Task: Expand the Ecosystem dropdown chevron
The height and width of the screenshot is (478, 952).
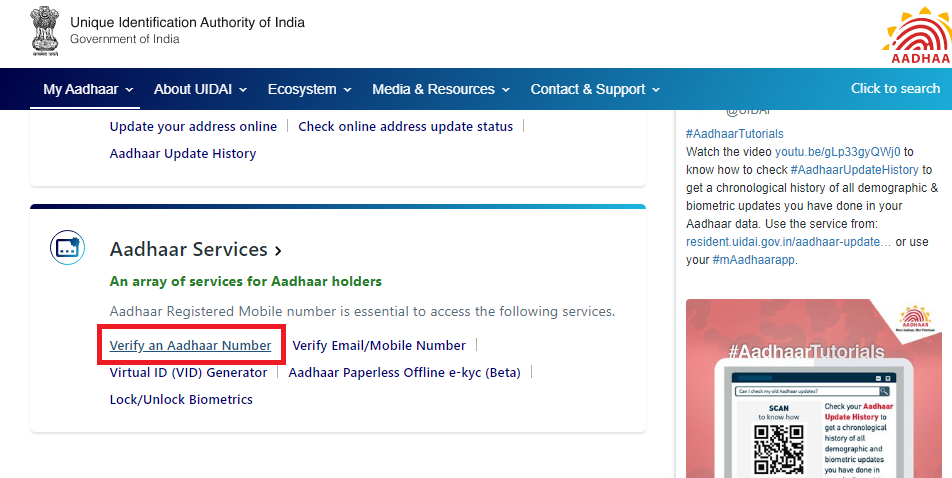Action: click(347, 90)
